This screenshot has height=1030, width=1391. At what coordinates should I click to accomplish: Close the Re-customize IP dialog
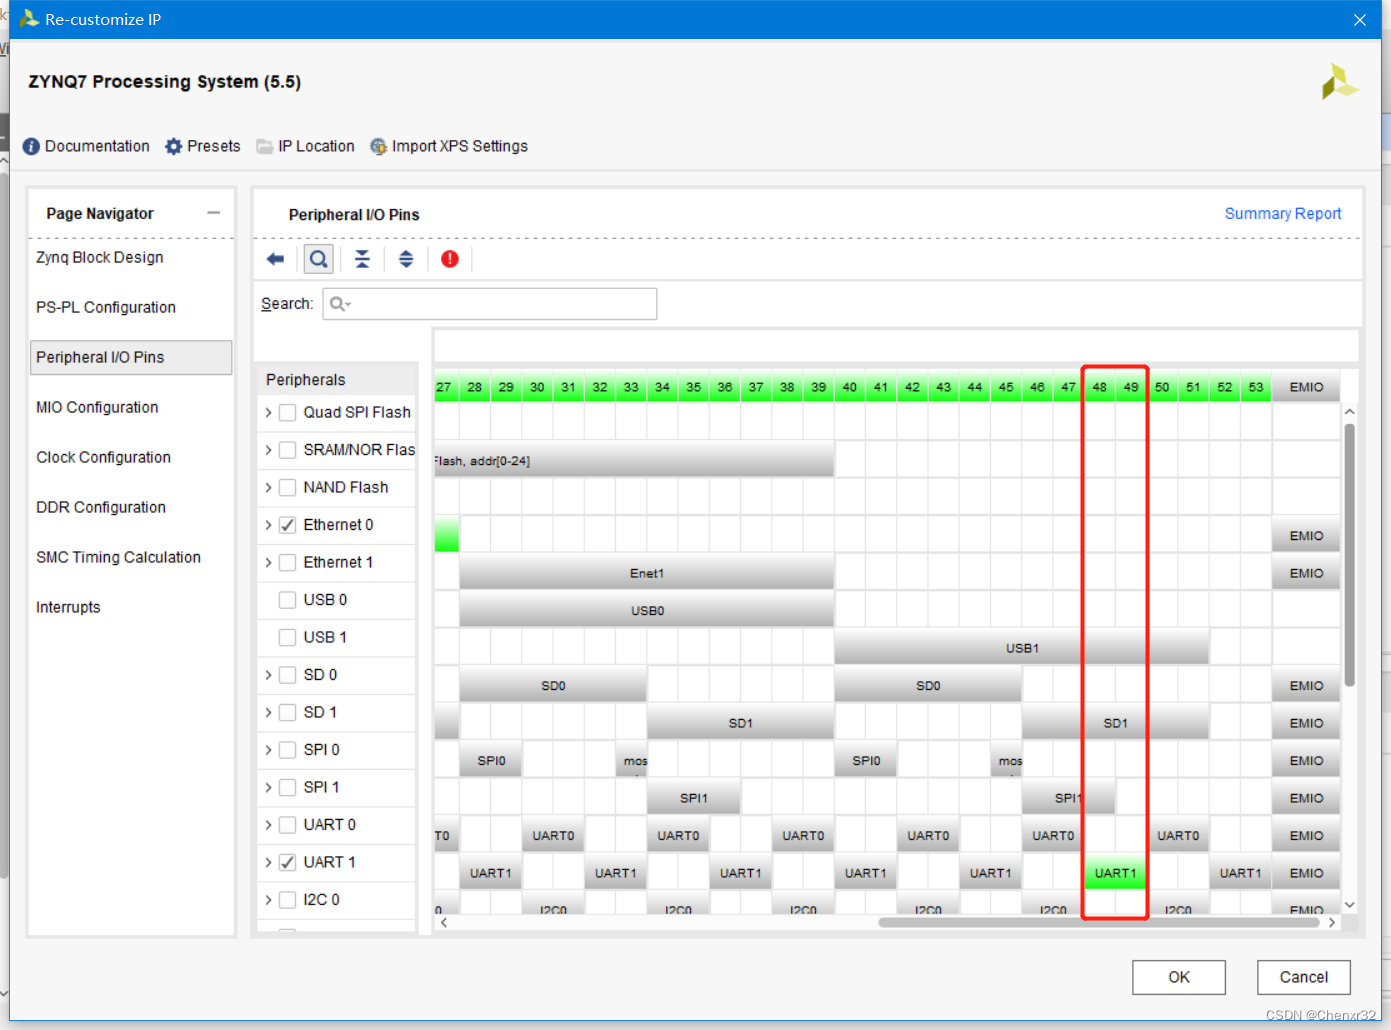pyautogui.click(x=1360, y=20)
